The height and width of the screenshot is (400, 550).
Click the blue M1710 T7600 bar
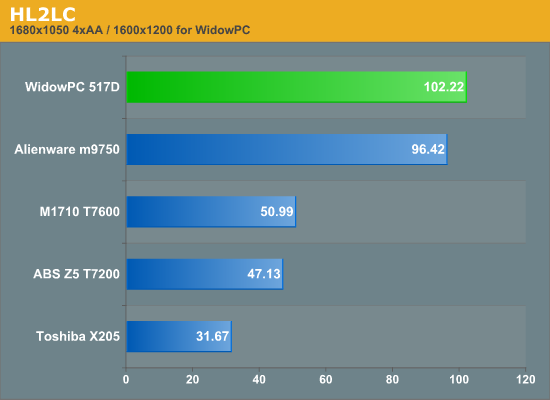pos(211,212)
